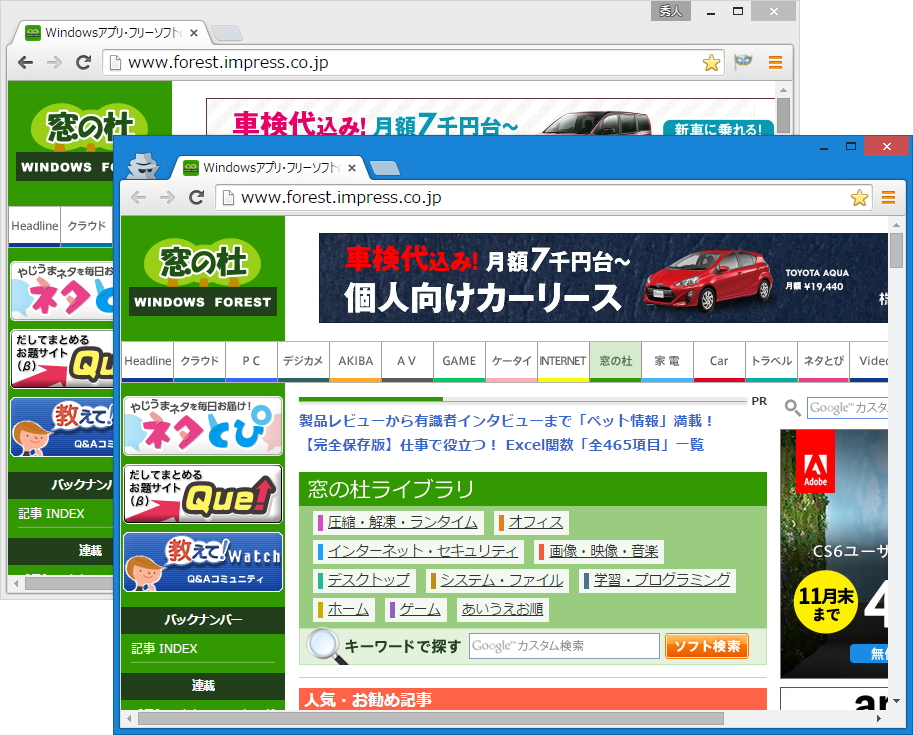Click the Google カスタム検索 input field
Viewport: 913px width, 735px height.
point(563,645)
